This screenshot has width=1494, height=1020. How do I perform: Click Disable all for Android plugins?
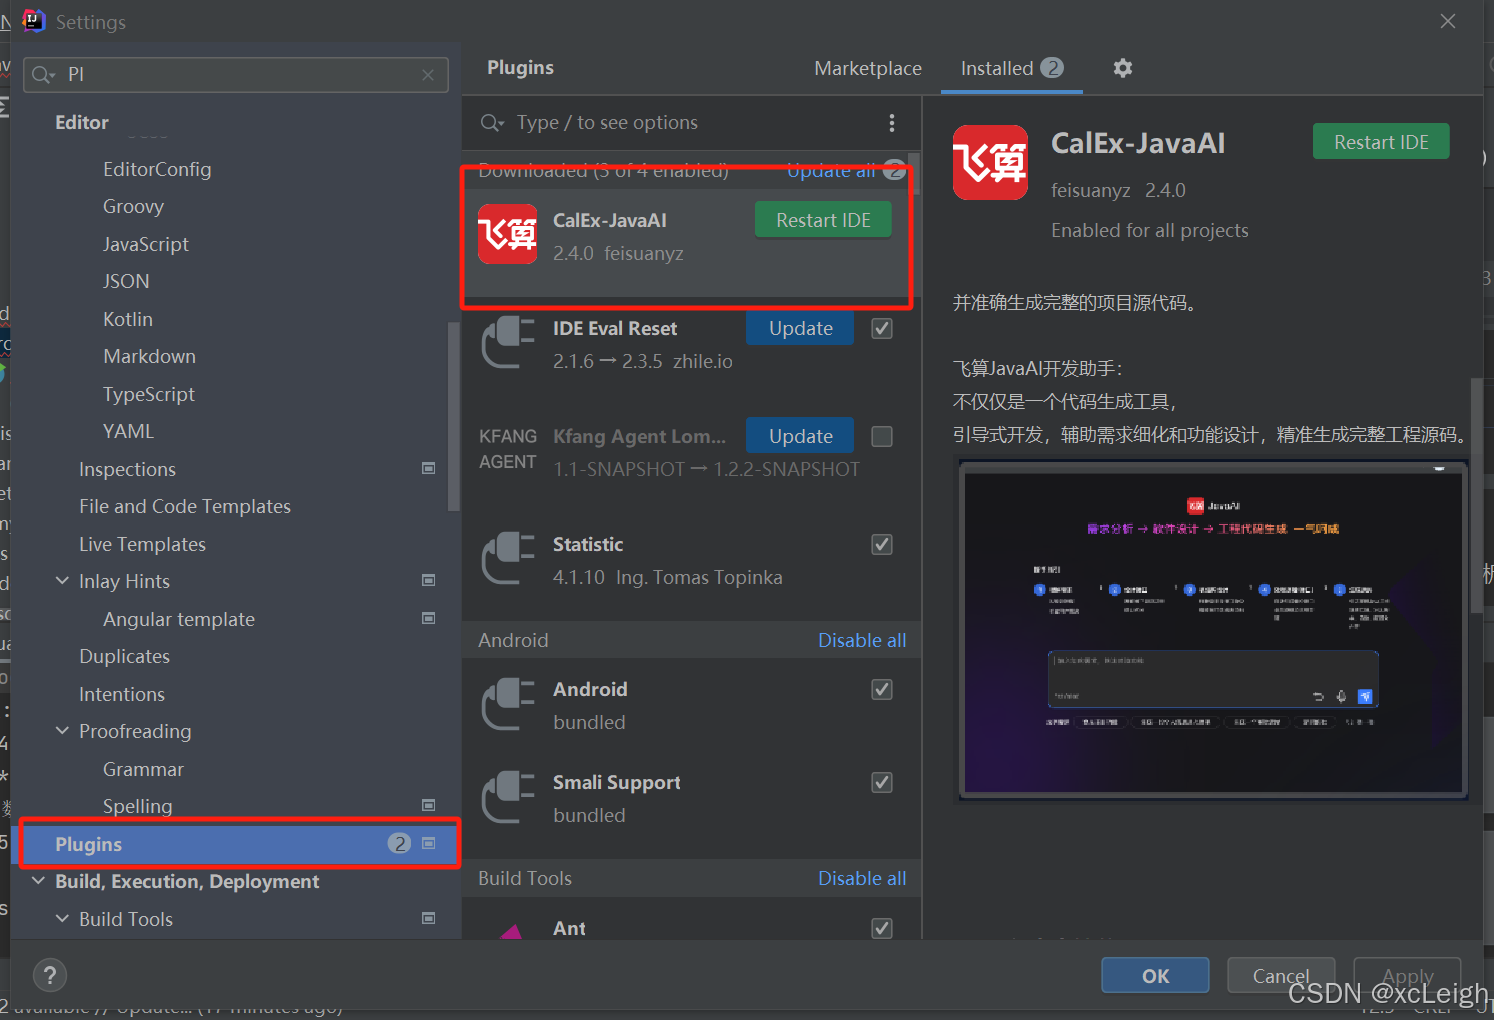point(861,640)
